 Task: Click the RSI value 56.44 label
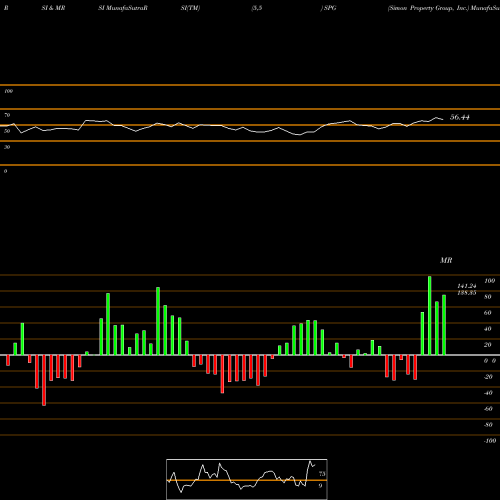(x=460, y=117)
